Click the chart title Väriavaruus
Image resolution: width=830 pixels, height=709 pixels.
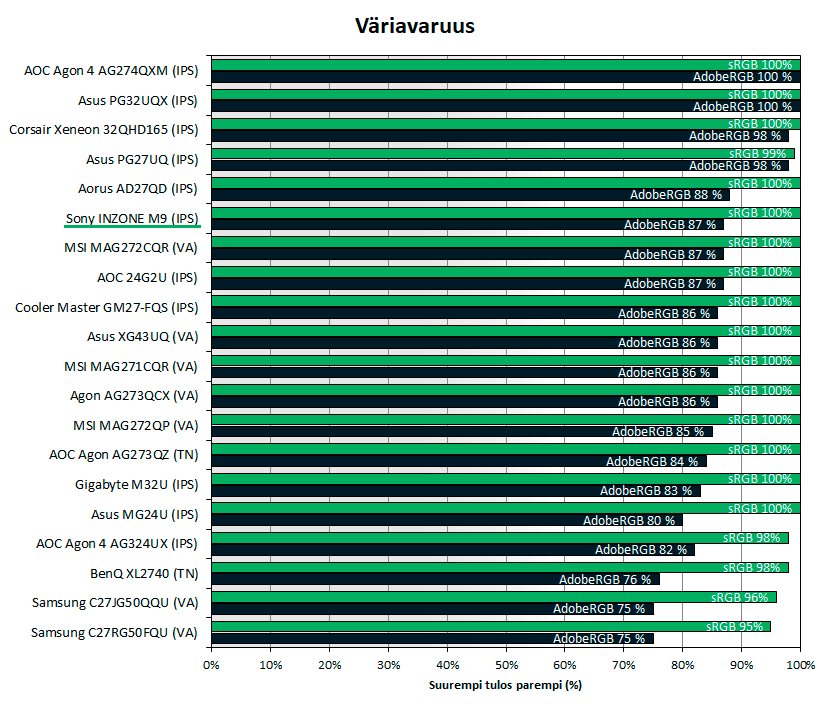coord(414,26)
